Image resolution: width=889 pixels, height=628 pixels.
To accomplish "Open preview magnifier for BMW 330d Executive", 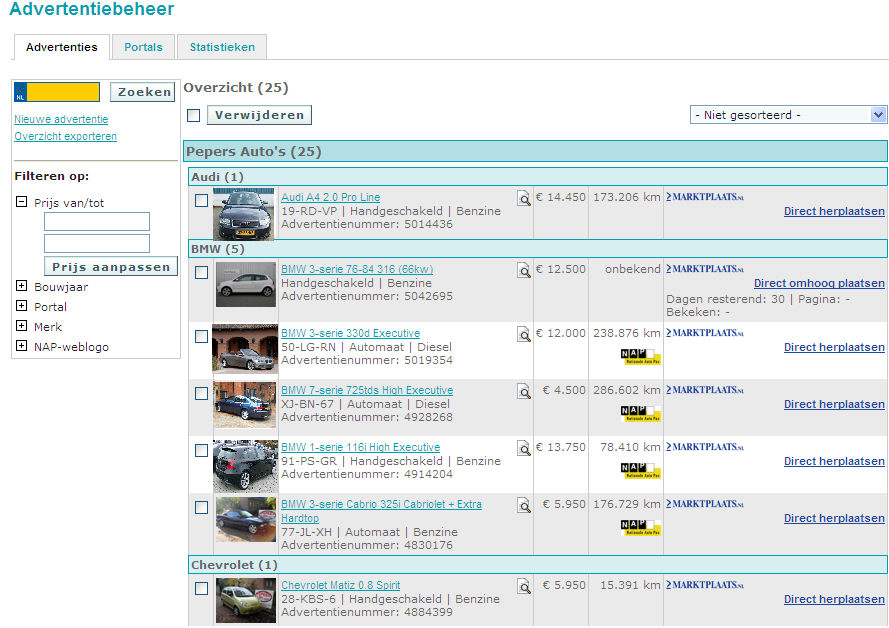I will point(524,335).
